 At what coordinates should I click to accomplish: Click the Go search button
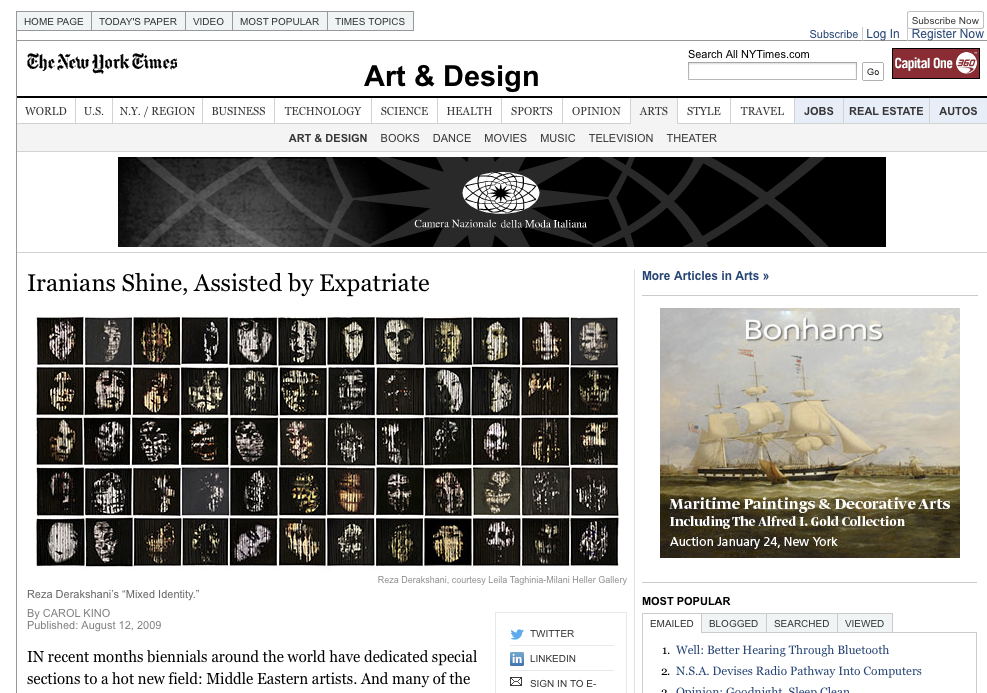[873, 71]
